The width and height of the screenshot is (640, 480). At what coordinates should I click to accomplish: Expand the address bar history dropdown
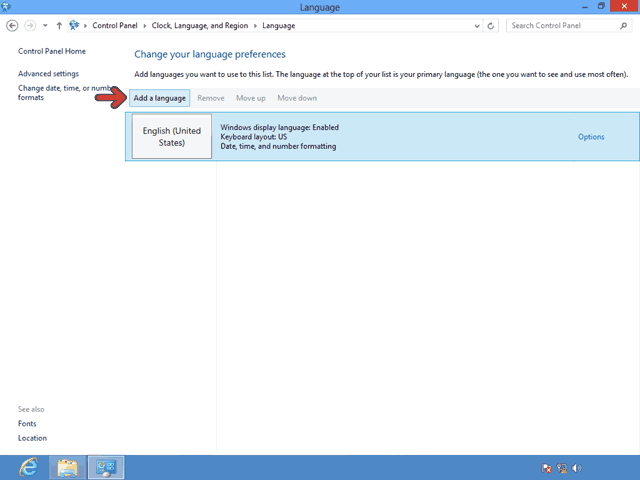coord(477,26)
